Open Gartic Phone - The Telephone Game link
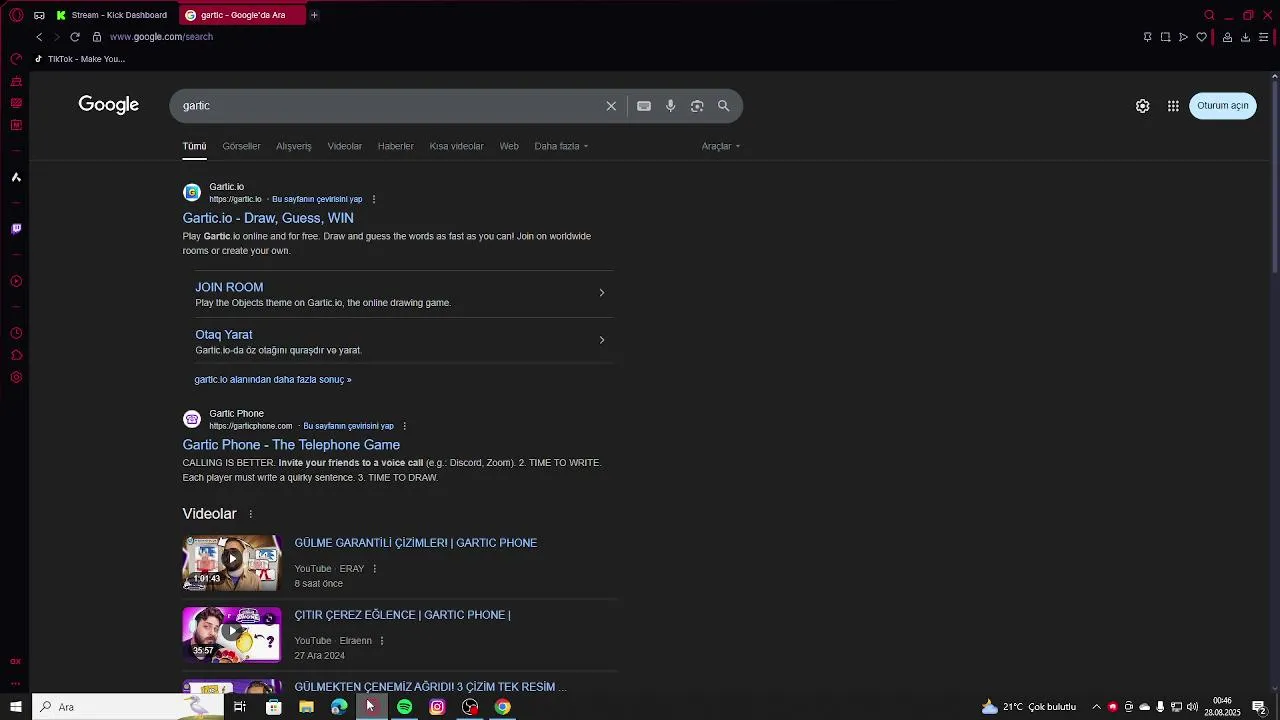Viewport: 1280px width, 720px height. [291, 445]
